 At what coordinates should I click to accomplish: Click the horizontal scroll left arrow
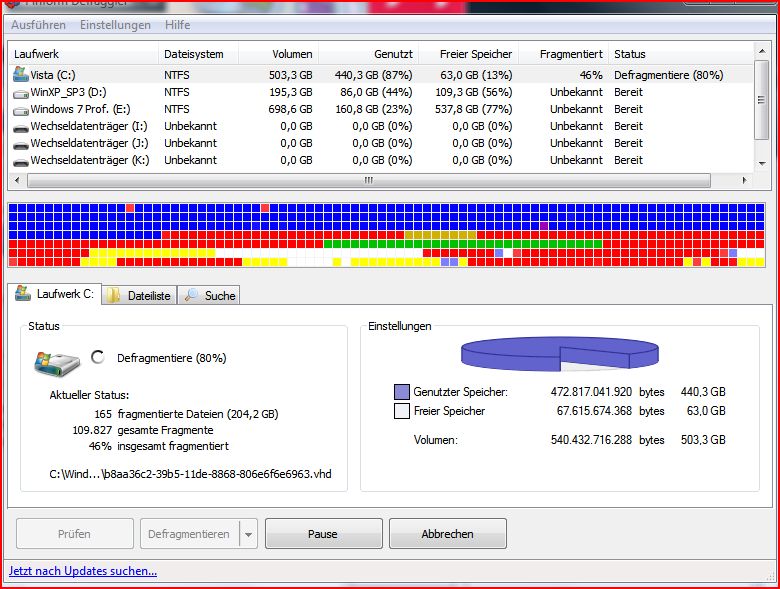(x=17, y=180)
